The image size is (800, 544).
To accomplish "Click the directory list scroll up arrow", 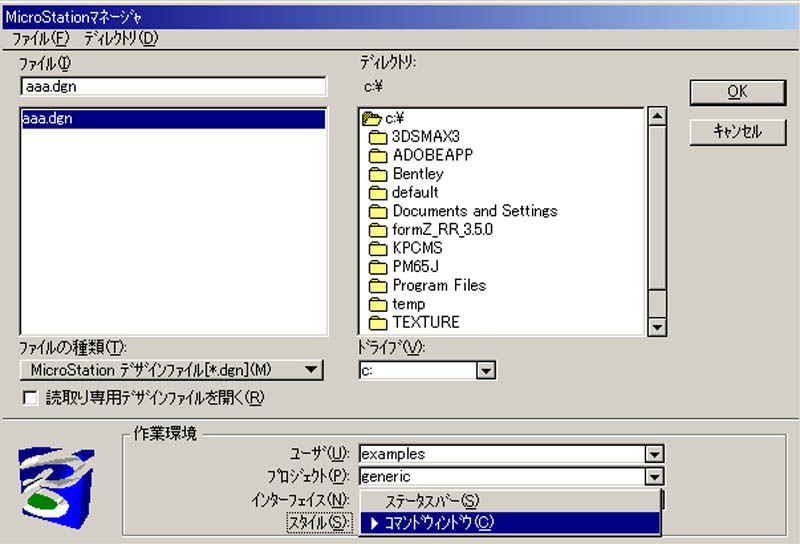I will click(x=657, y=117).
